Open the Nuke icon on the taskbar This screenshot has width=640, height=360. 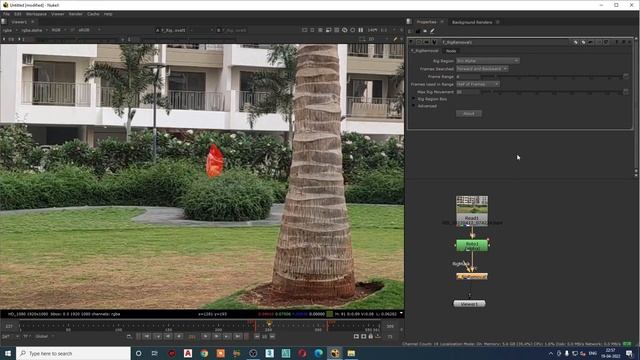tap(335, 353)
